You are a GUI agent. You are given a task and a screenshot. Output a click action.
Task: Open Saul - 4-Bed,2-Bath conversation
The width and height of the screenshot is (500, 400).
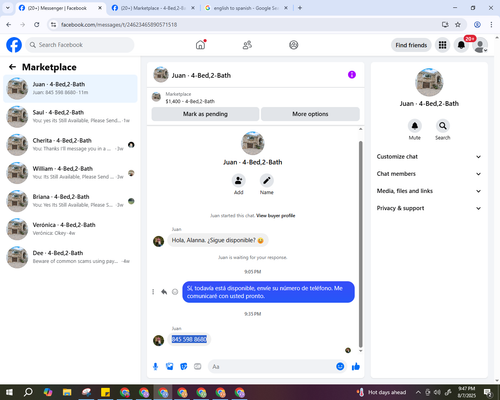pos(70,117)
